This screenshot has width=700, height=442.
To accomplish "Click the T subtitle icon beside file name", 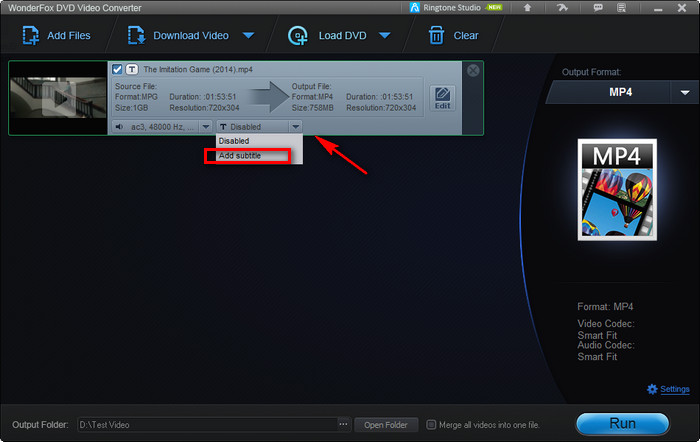I will tap(132, 69).
